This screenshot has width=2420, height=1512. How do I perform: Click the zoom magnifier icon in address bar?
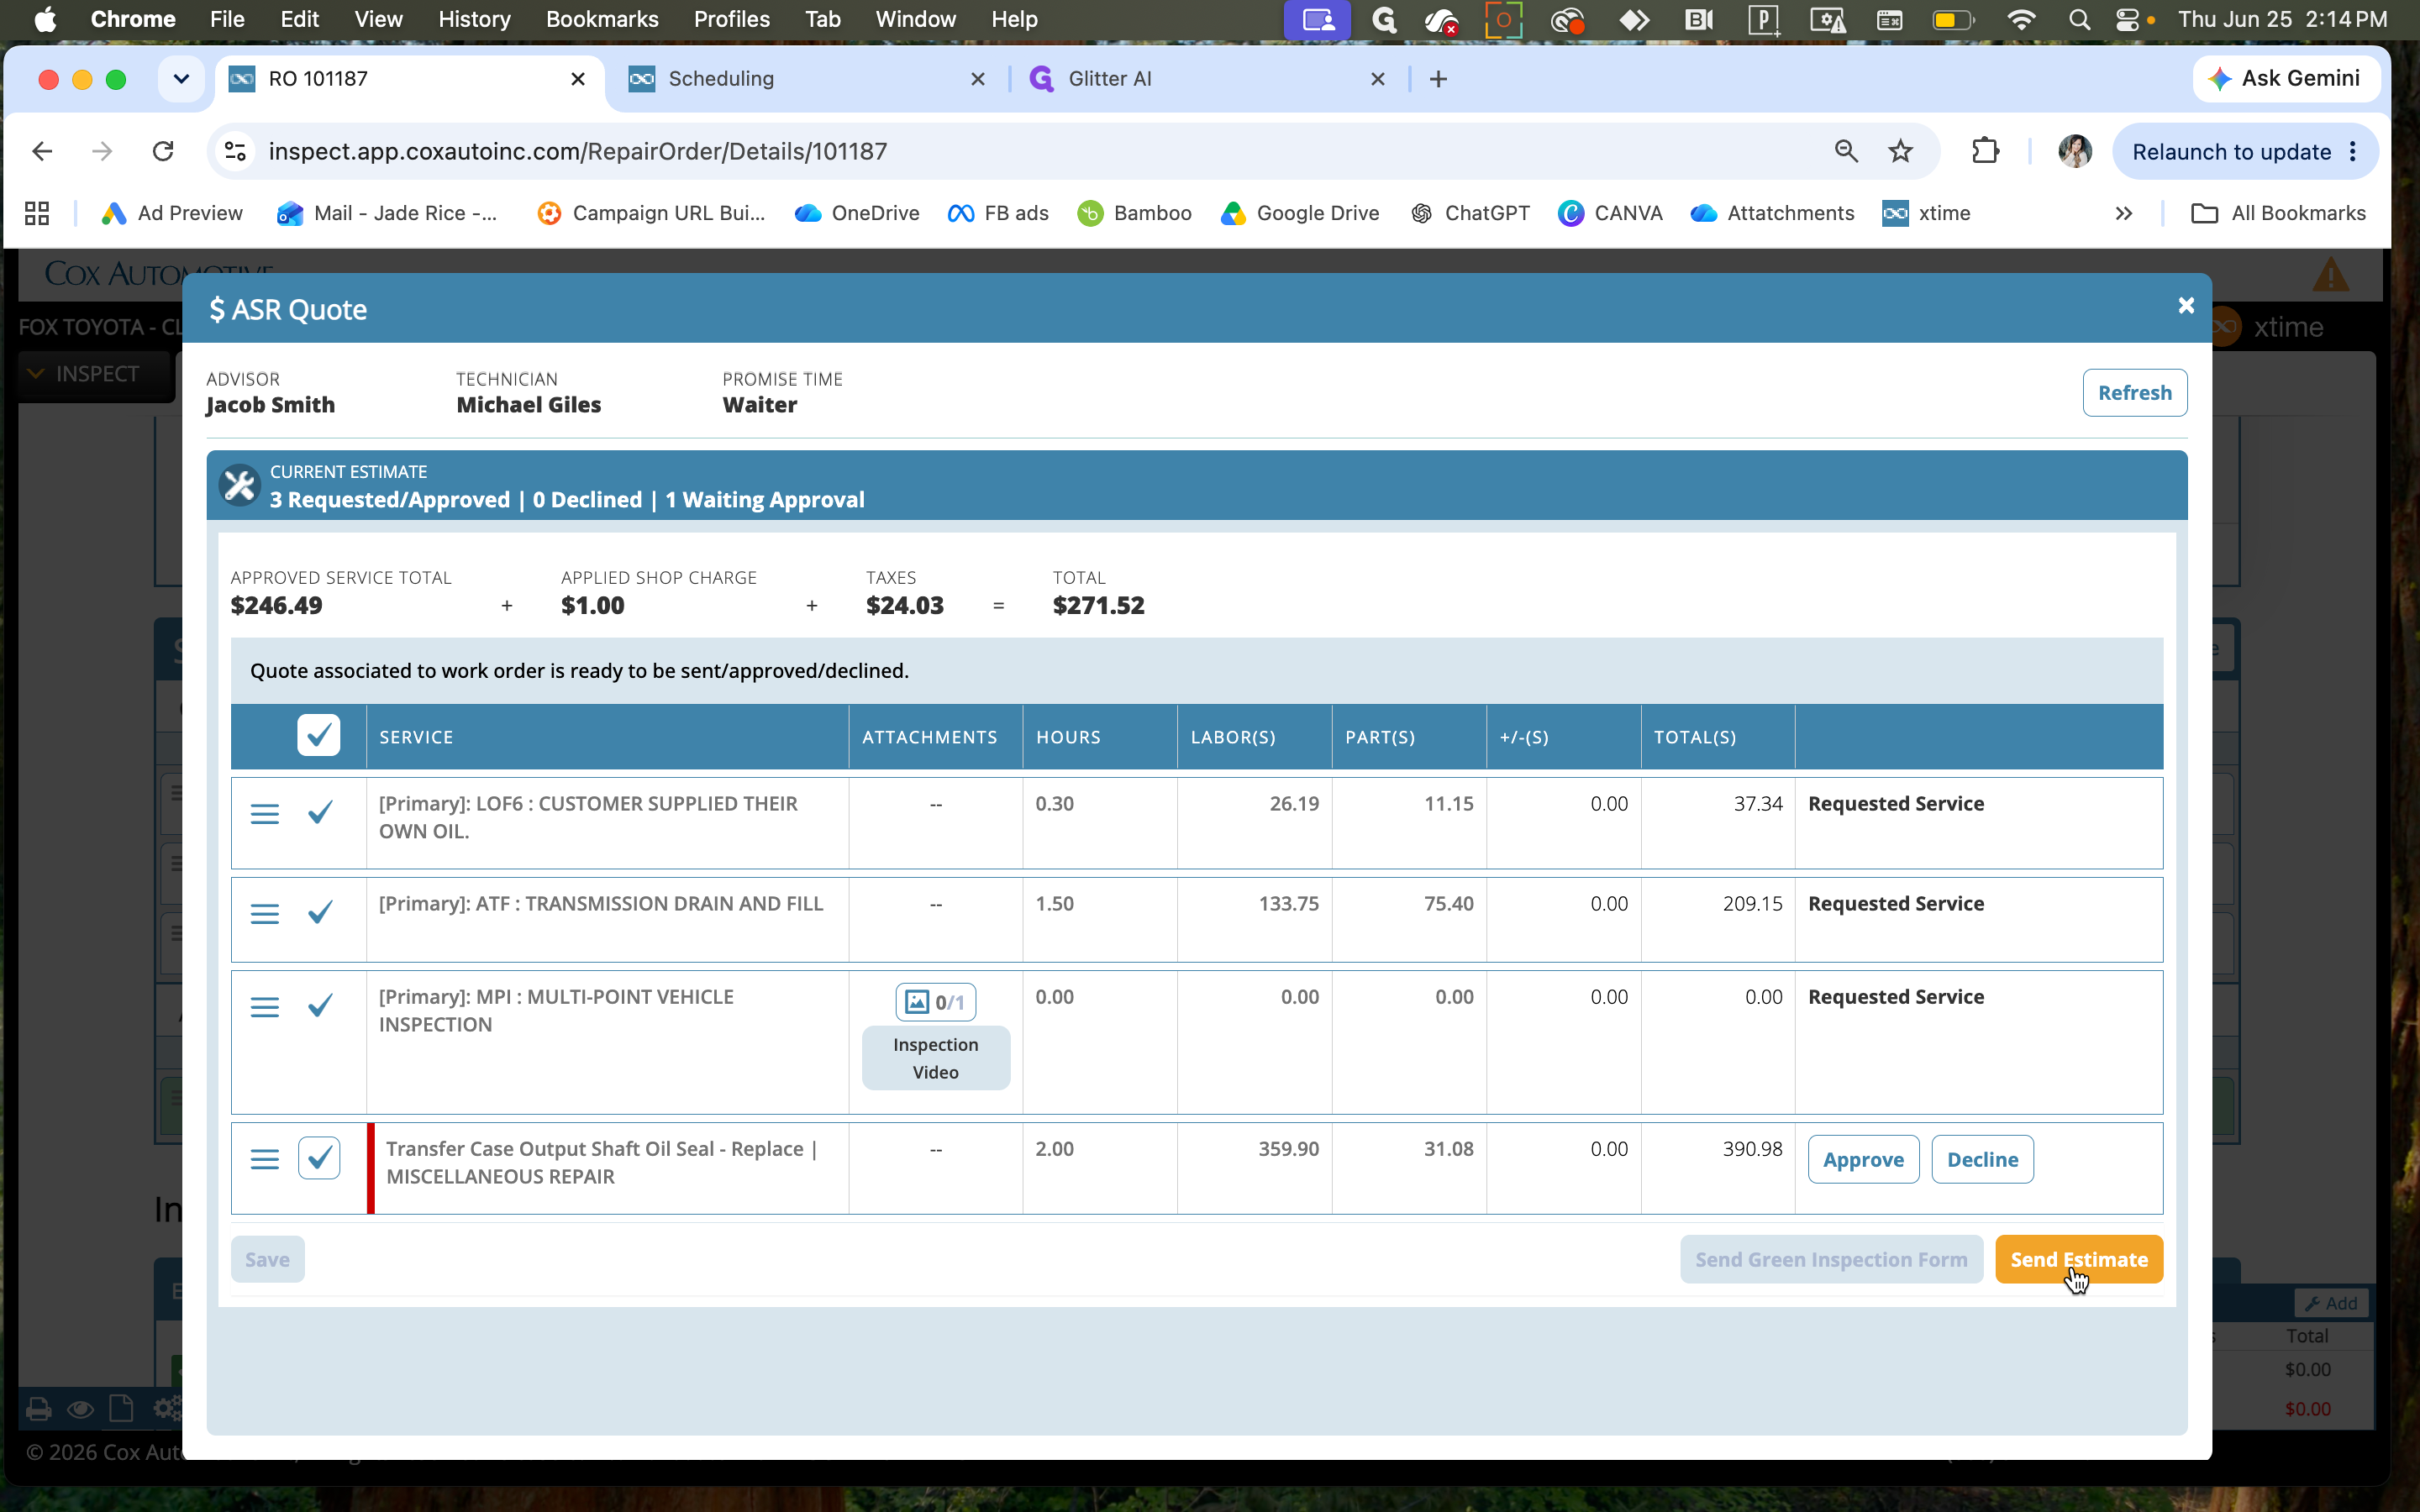click(1846, 151)
